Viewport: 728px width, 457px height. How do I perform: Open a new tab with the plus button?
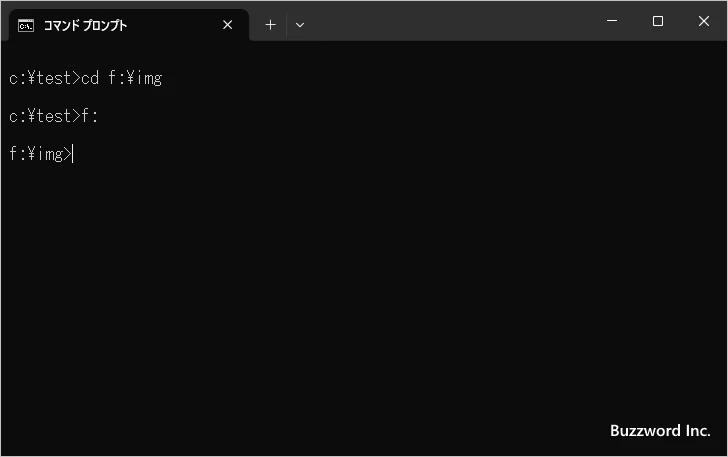(270, 25)
